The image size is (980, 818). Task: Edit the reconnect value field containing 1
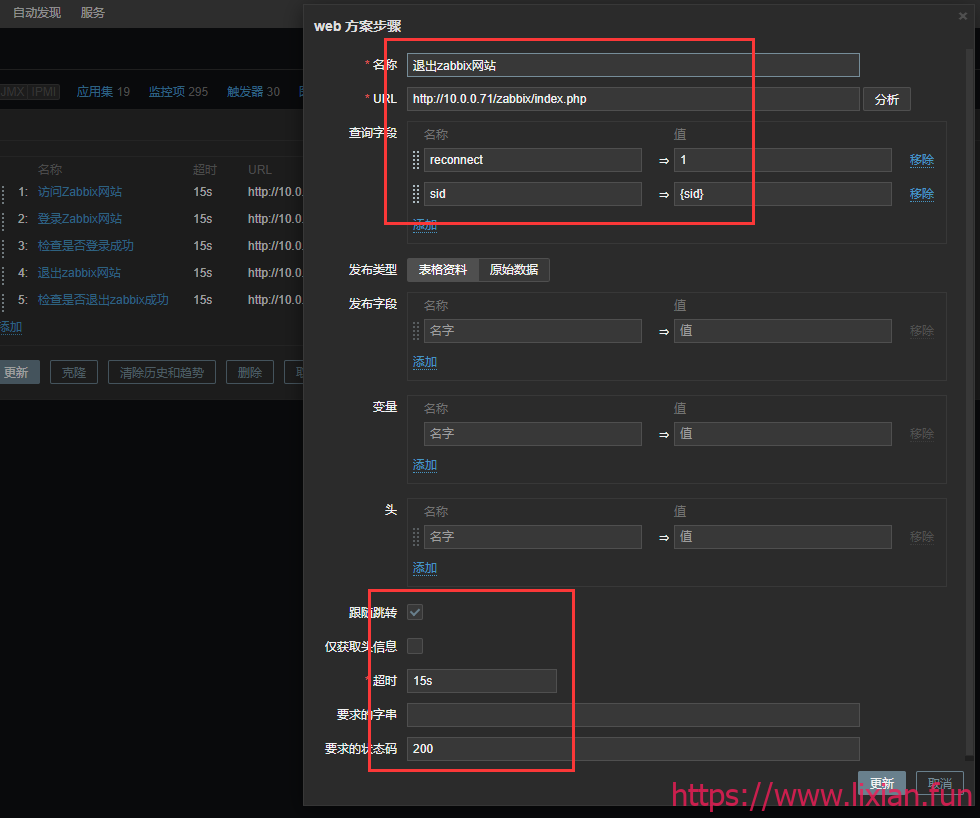tap(782, 160)
